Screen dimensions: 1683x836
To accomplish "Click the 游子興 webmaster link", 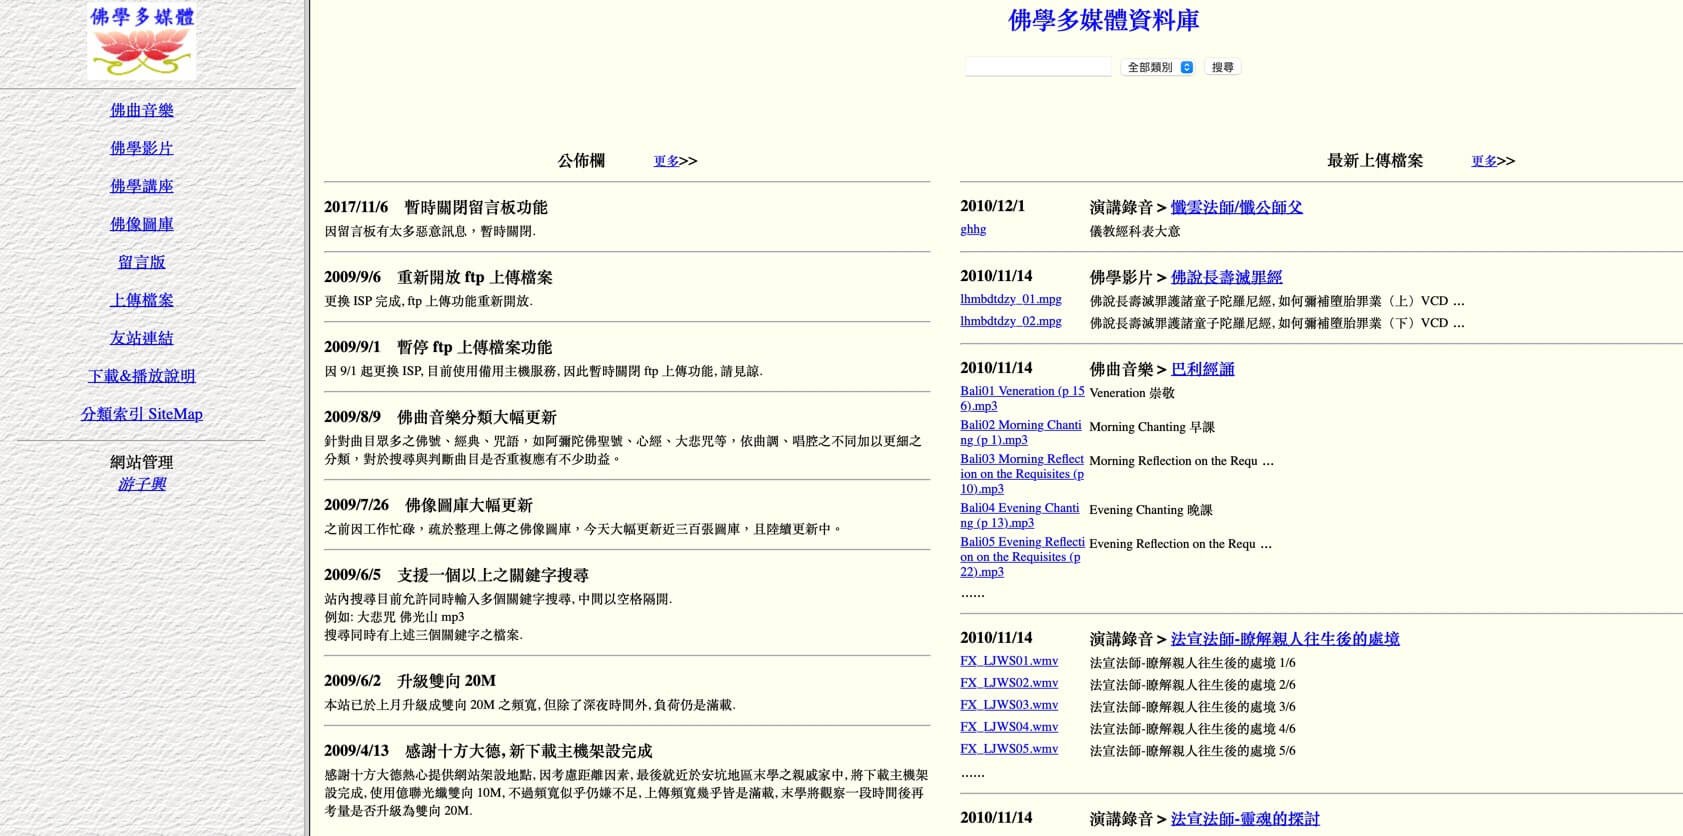I will click(142, 484).
